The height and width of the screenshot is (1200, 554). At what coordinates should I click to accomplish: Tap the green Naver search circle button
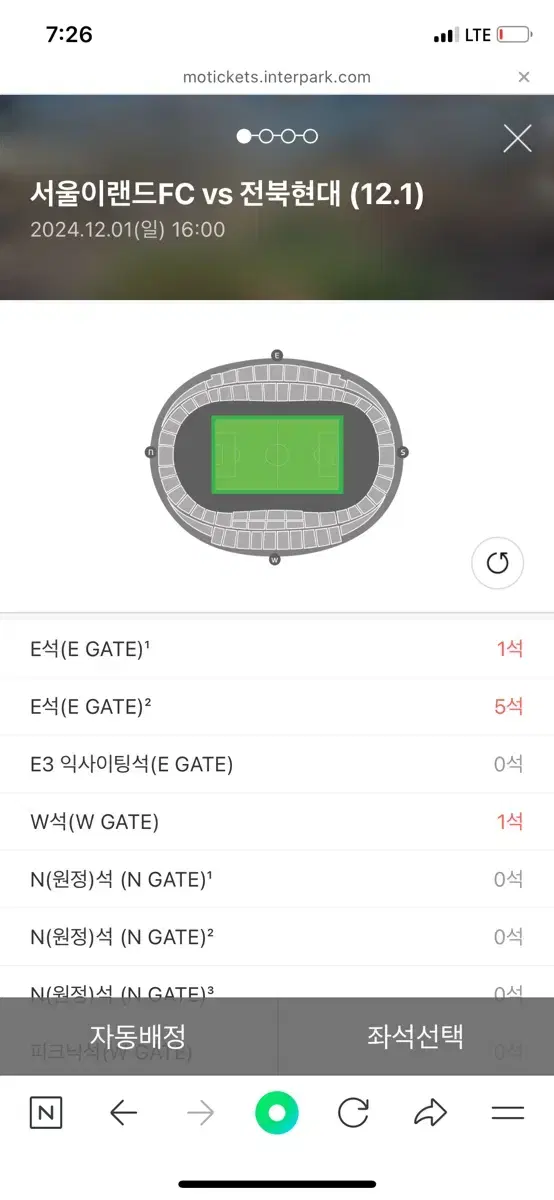277,1113
